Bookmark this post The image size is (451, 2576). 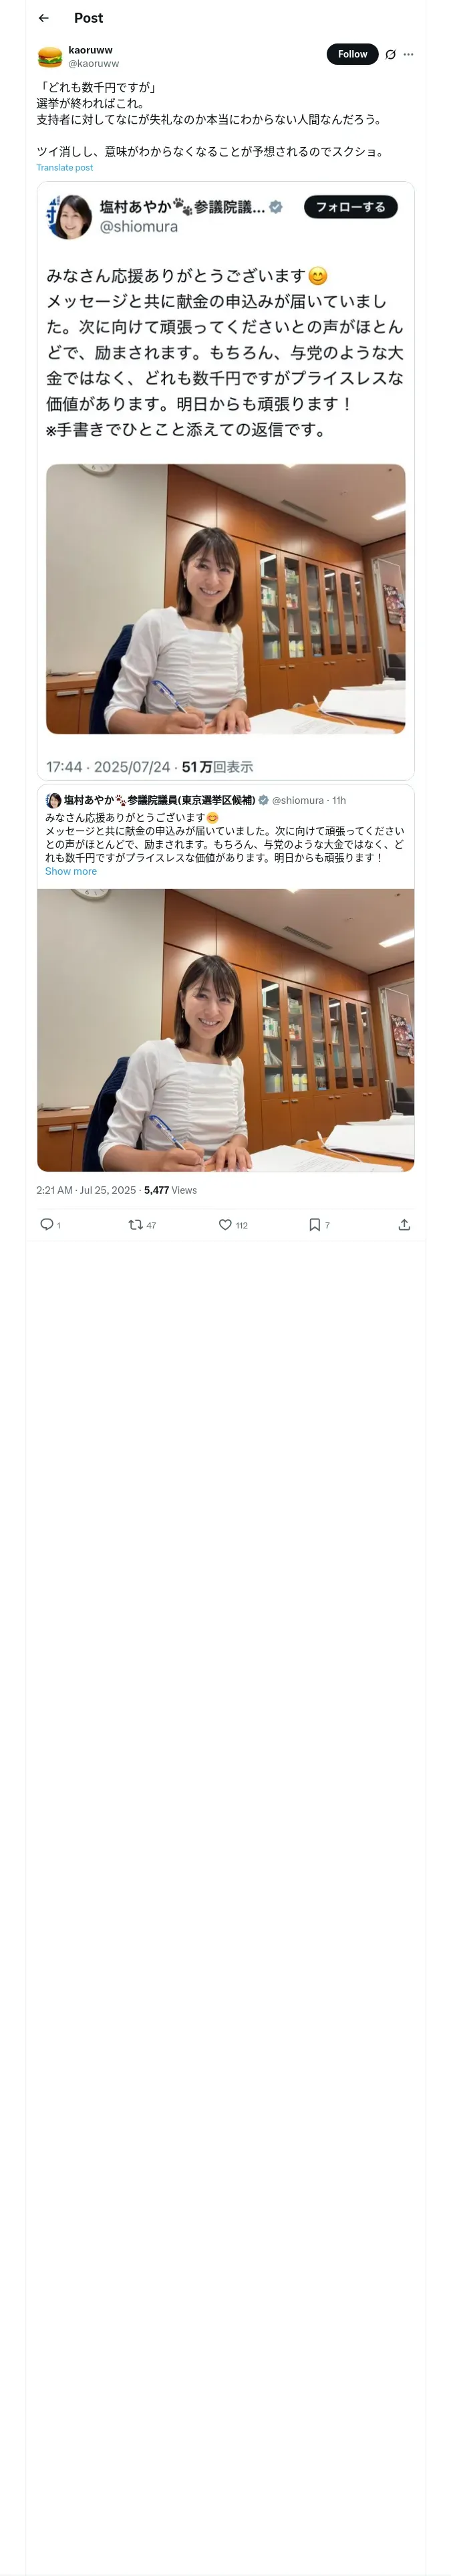pos(314,1224)
